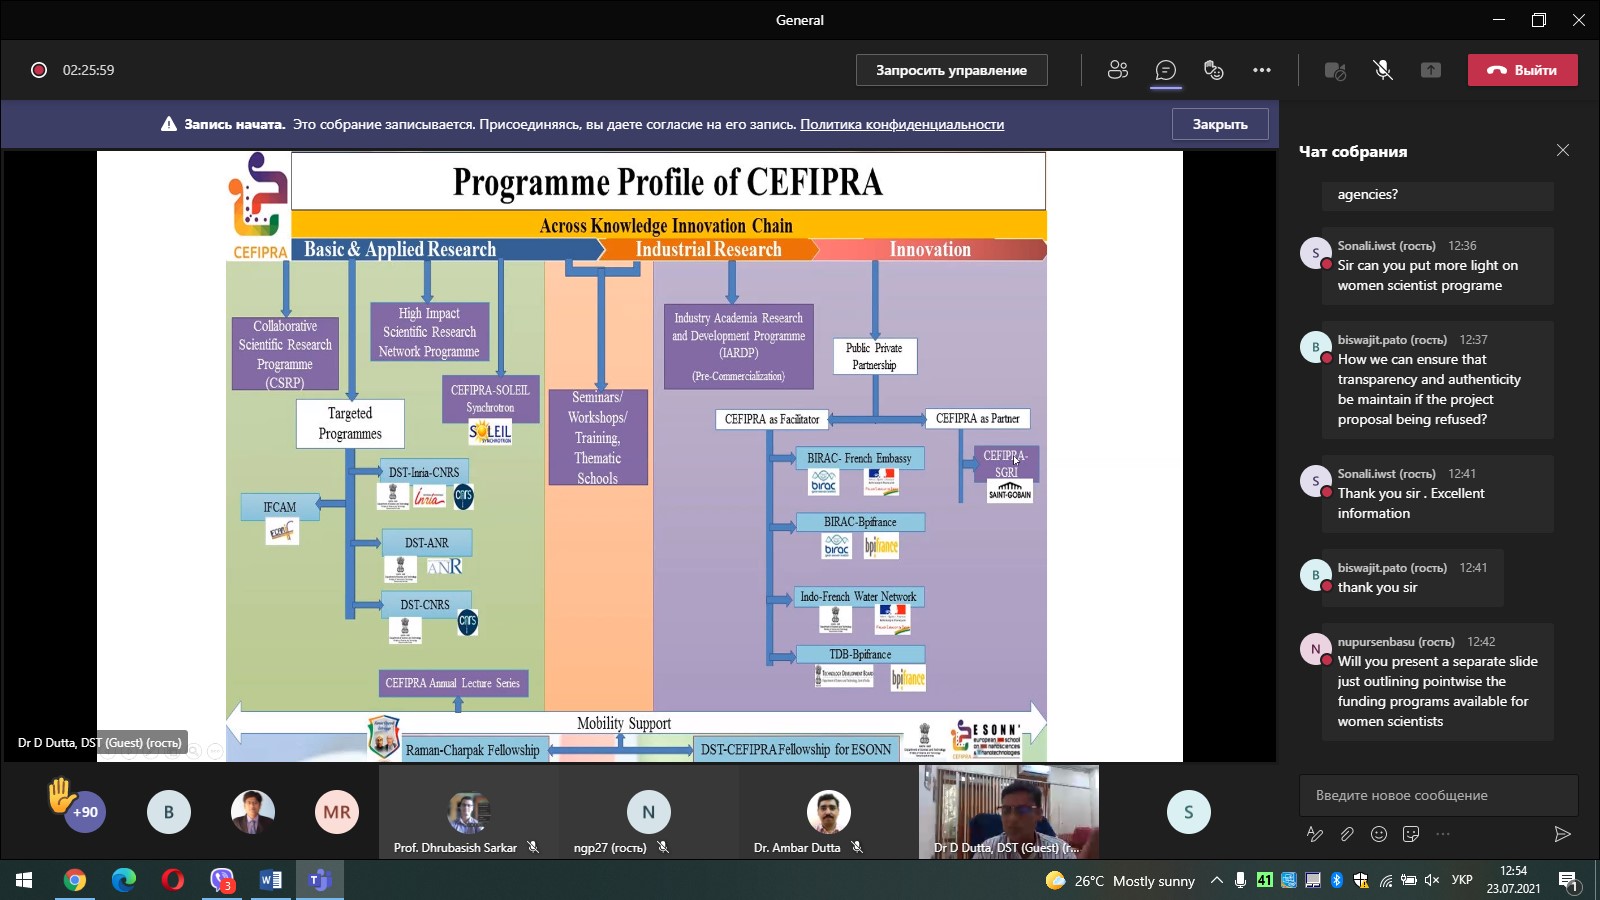The width and height of the screenshot is (1600, 900).
Task: Click biswajit.pato avatar beside transparency question
Action: (x=1315, y=348)
